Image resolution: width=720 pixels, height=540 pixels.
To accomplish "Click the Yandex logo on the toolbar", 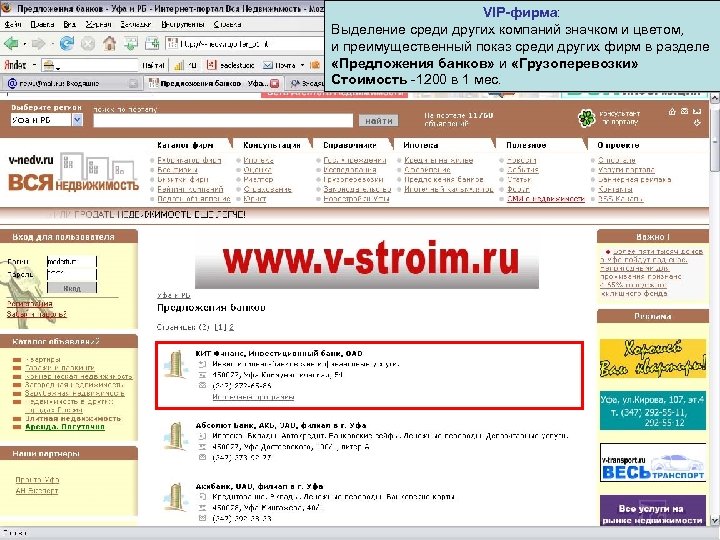I will 15,65.
